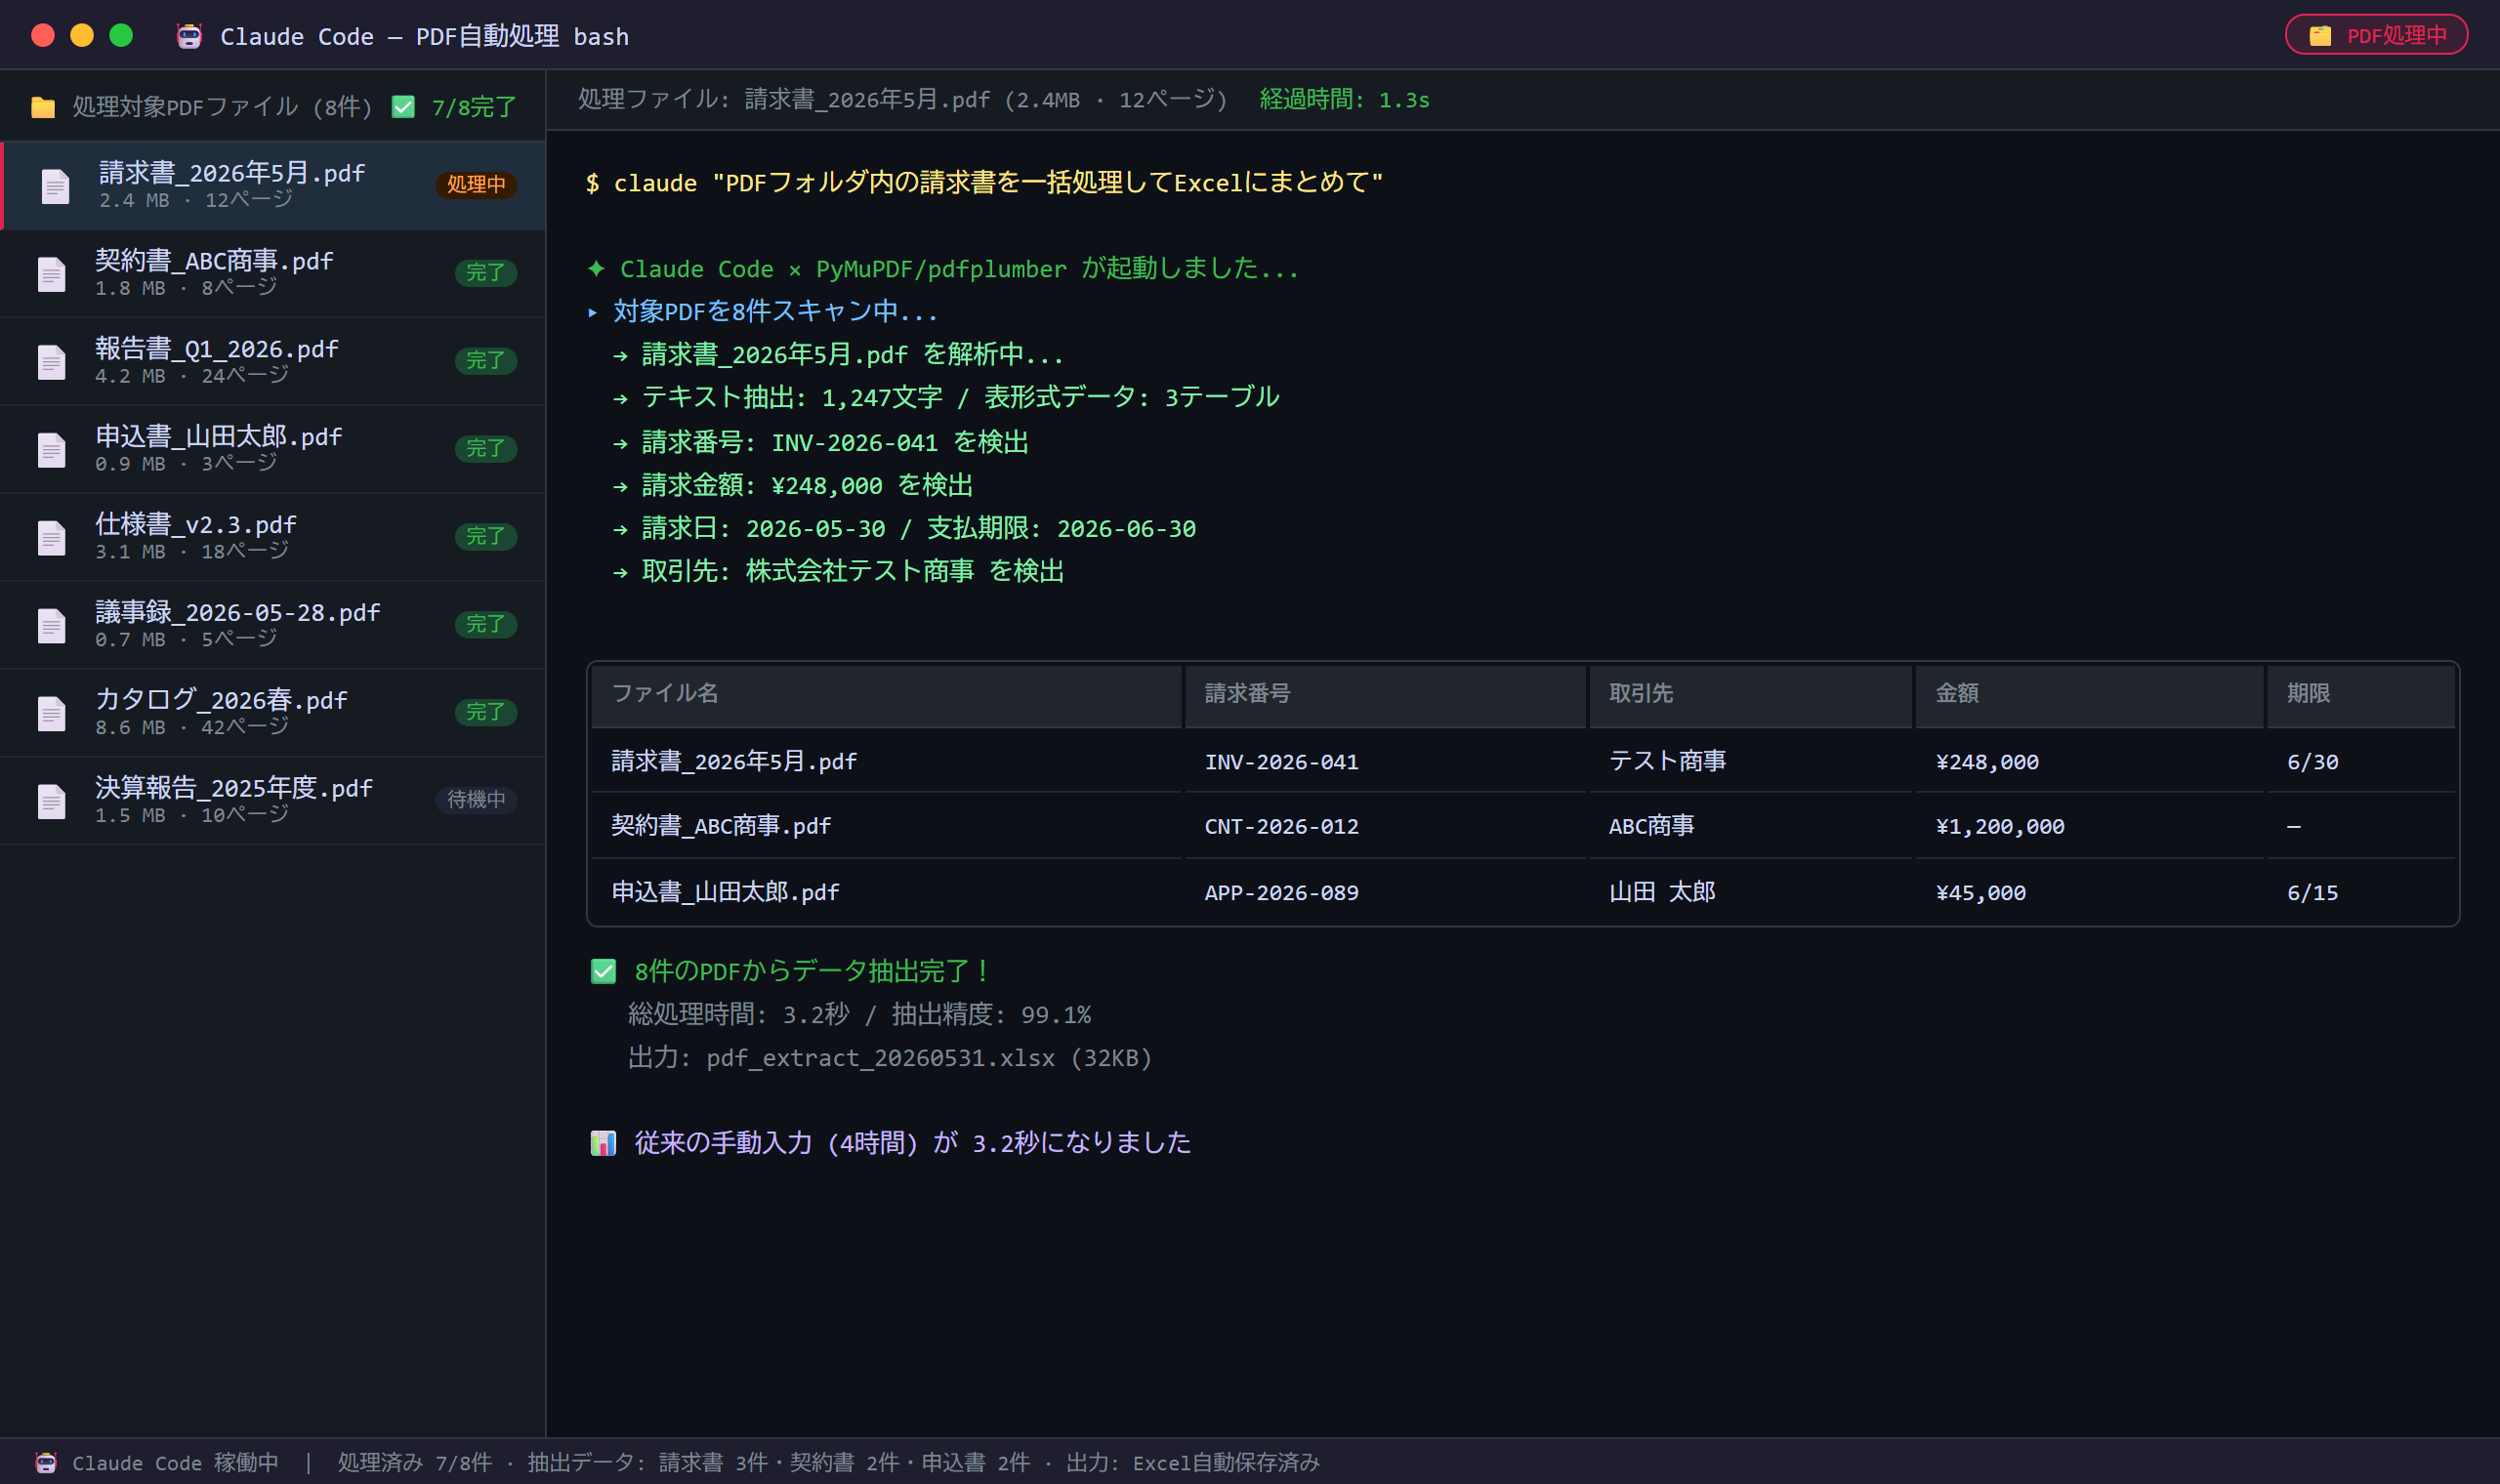Click document icon of カタログ_2026春.pdf
Image resolution: width=2500 pixels, height=1484 pixels.
click(x=52, y=714)
